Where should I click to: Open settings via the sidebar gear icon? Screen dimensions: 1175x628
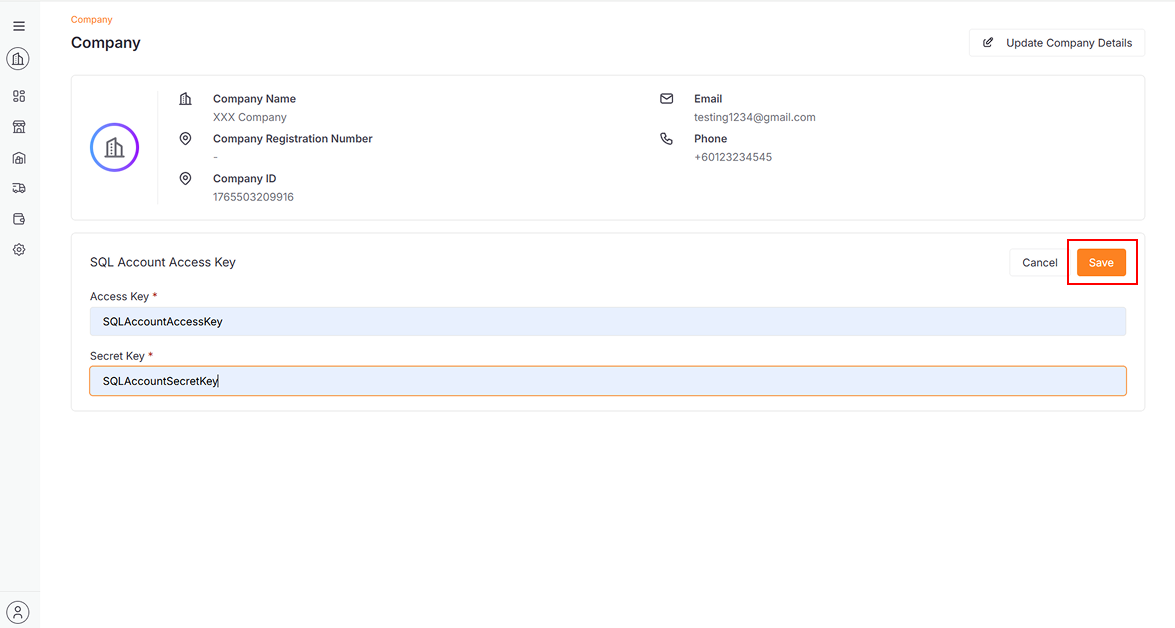19,250
